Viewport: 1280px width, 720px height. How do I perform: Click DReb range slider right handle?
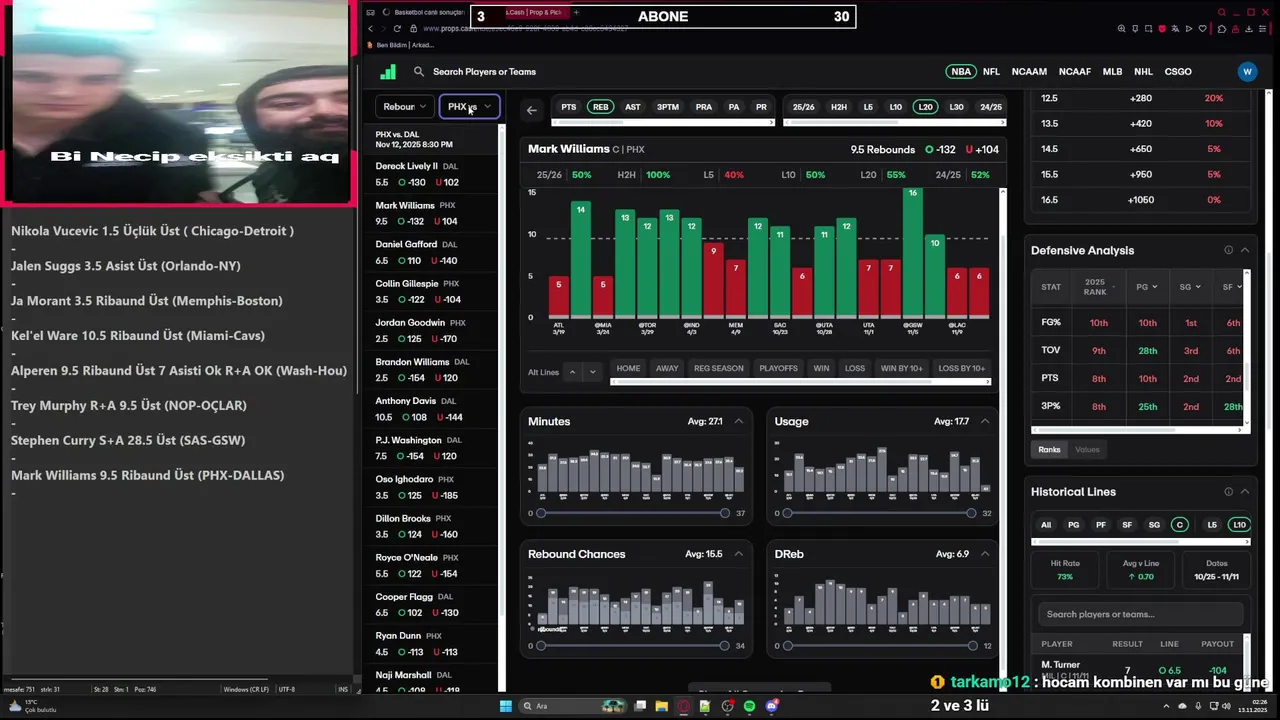tap(971, 646)
